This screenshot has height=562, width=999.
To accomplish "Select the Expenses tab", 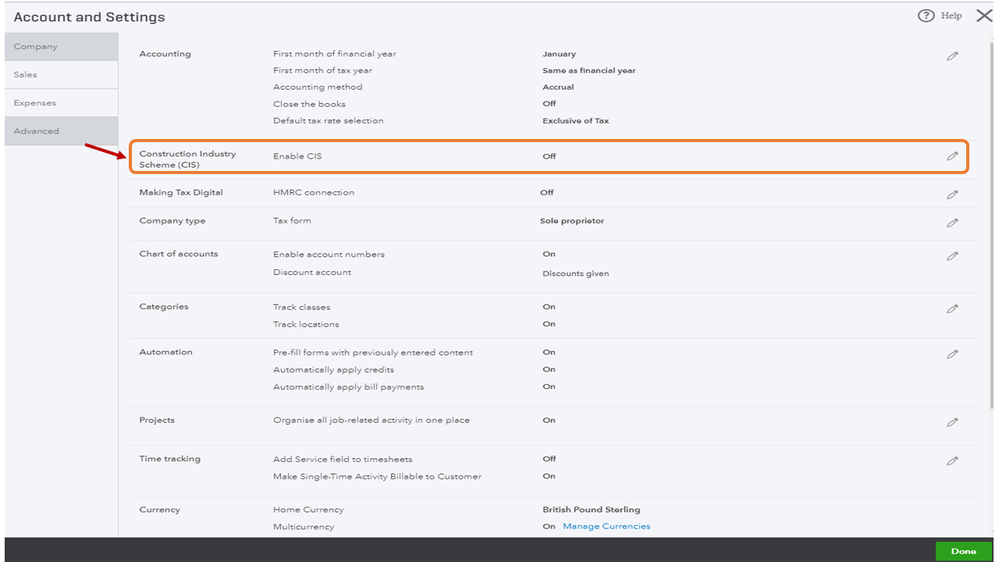I will pyautogui.click(x=35, y=103).
